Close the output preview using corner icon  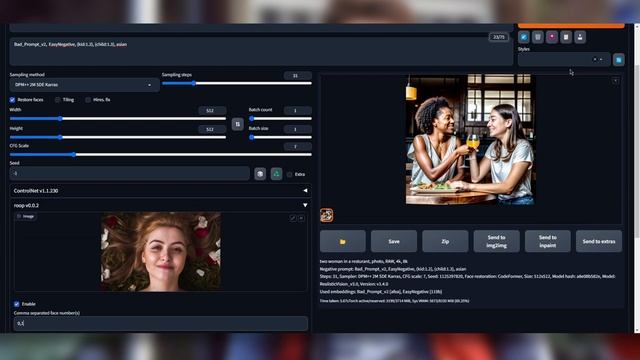pos(615,81)
